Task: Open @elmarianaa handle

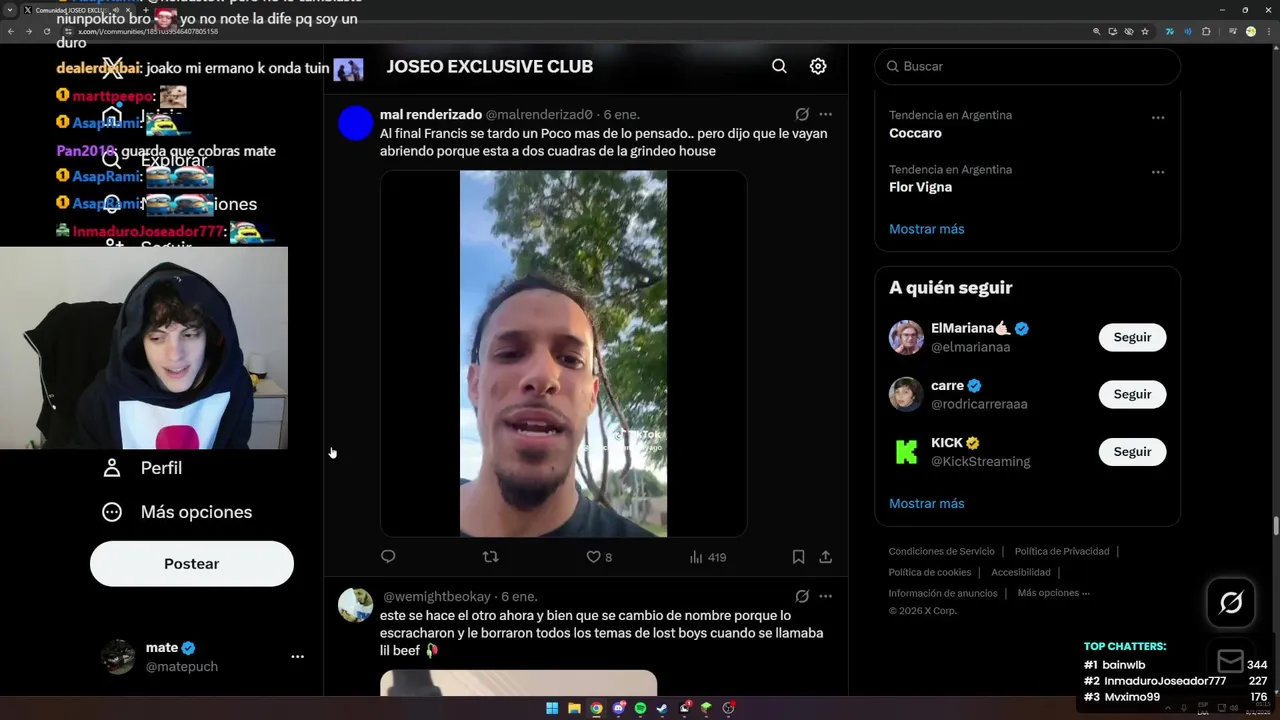Action: point(970,347)
